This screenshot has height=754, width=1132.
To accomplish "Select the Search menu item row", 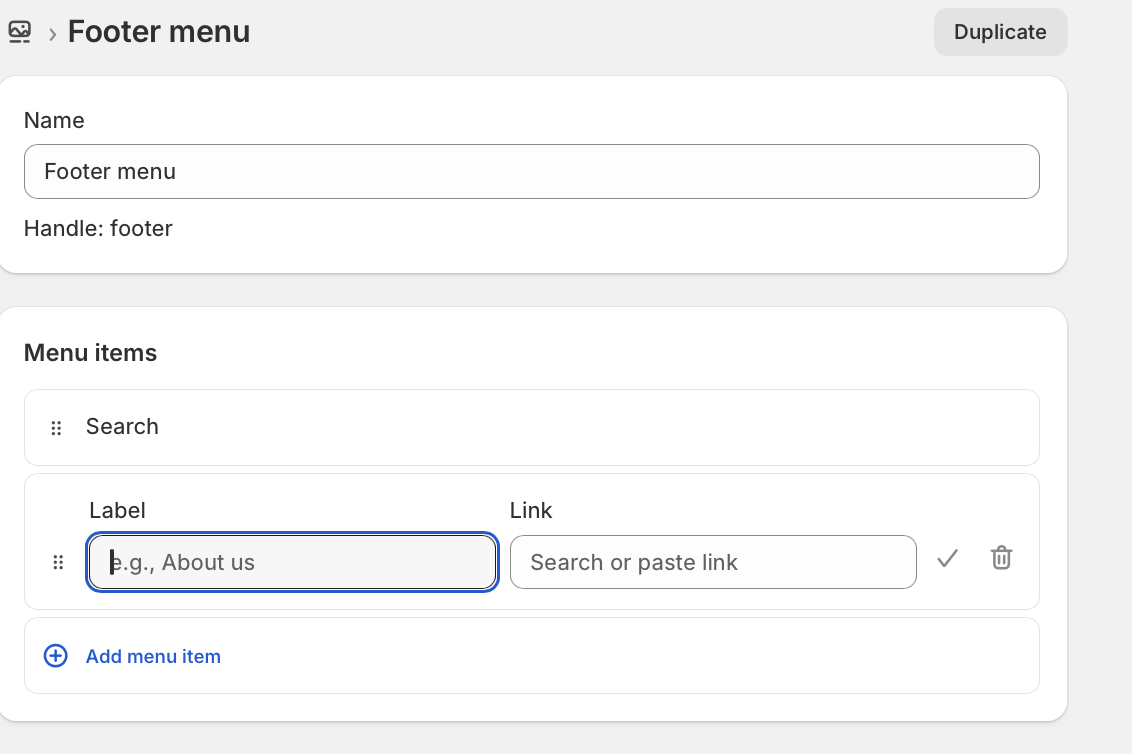I will [x=531, y=427].
